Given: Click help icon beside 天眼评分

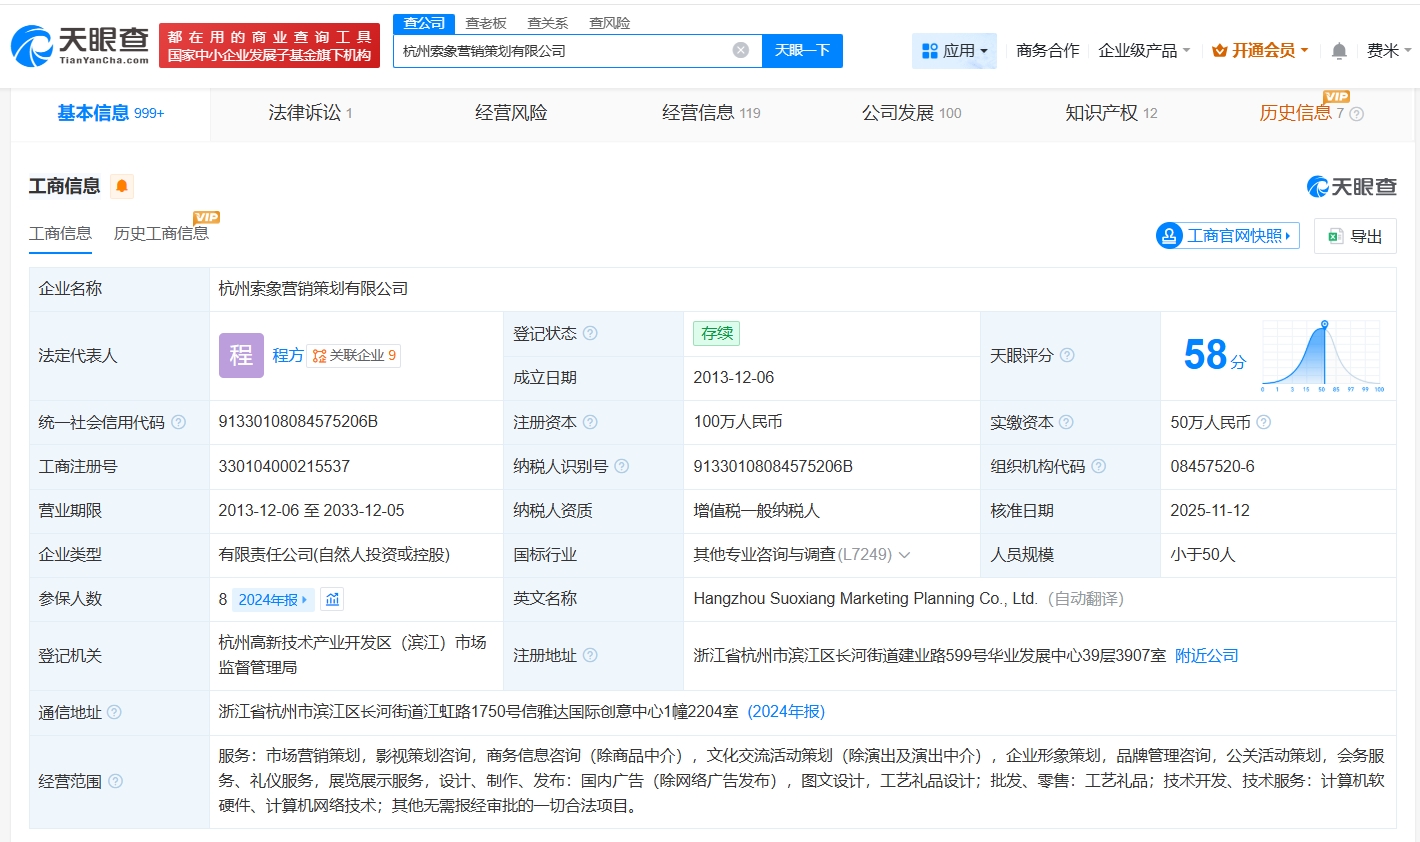Looking at the screenshot, I should click(1067, 355).
